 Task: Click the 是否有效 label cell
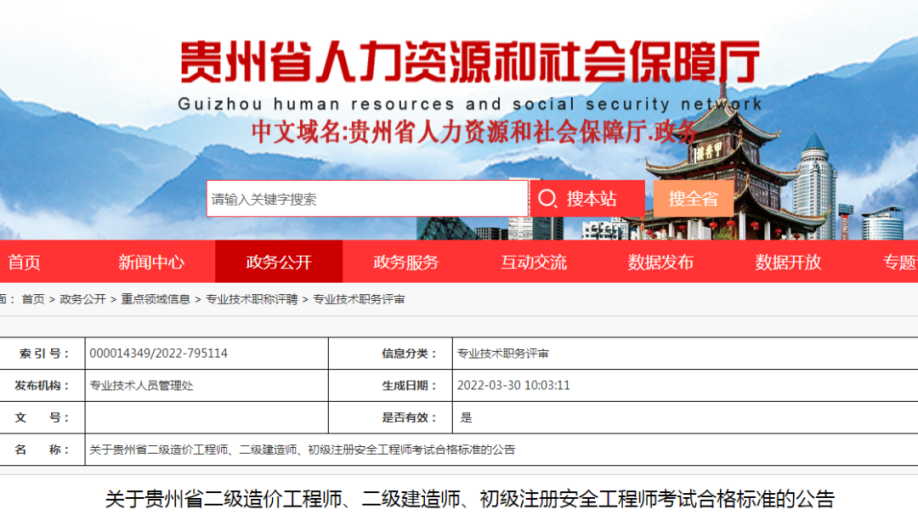391,417
